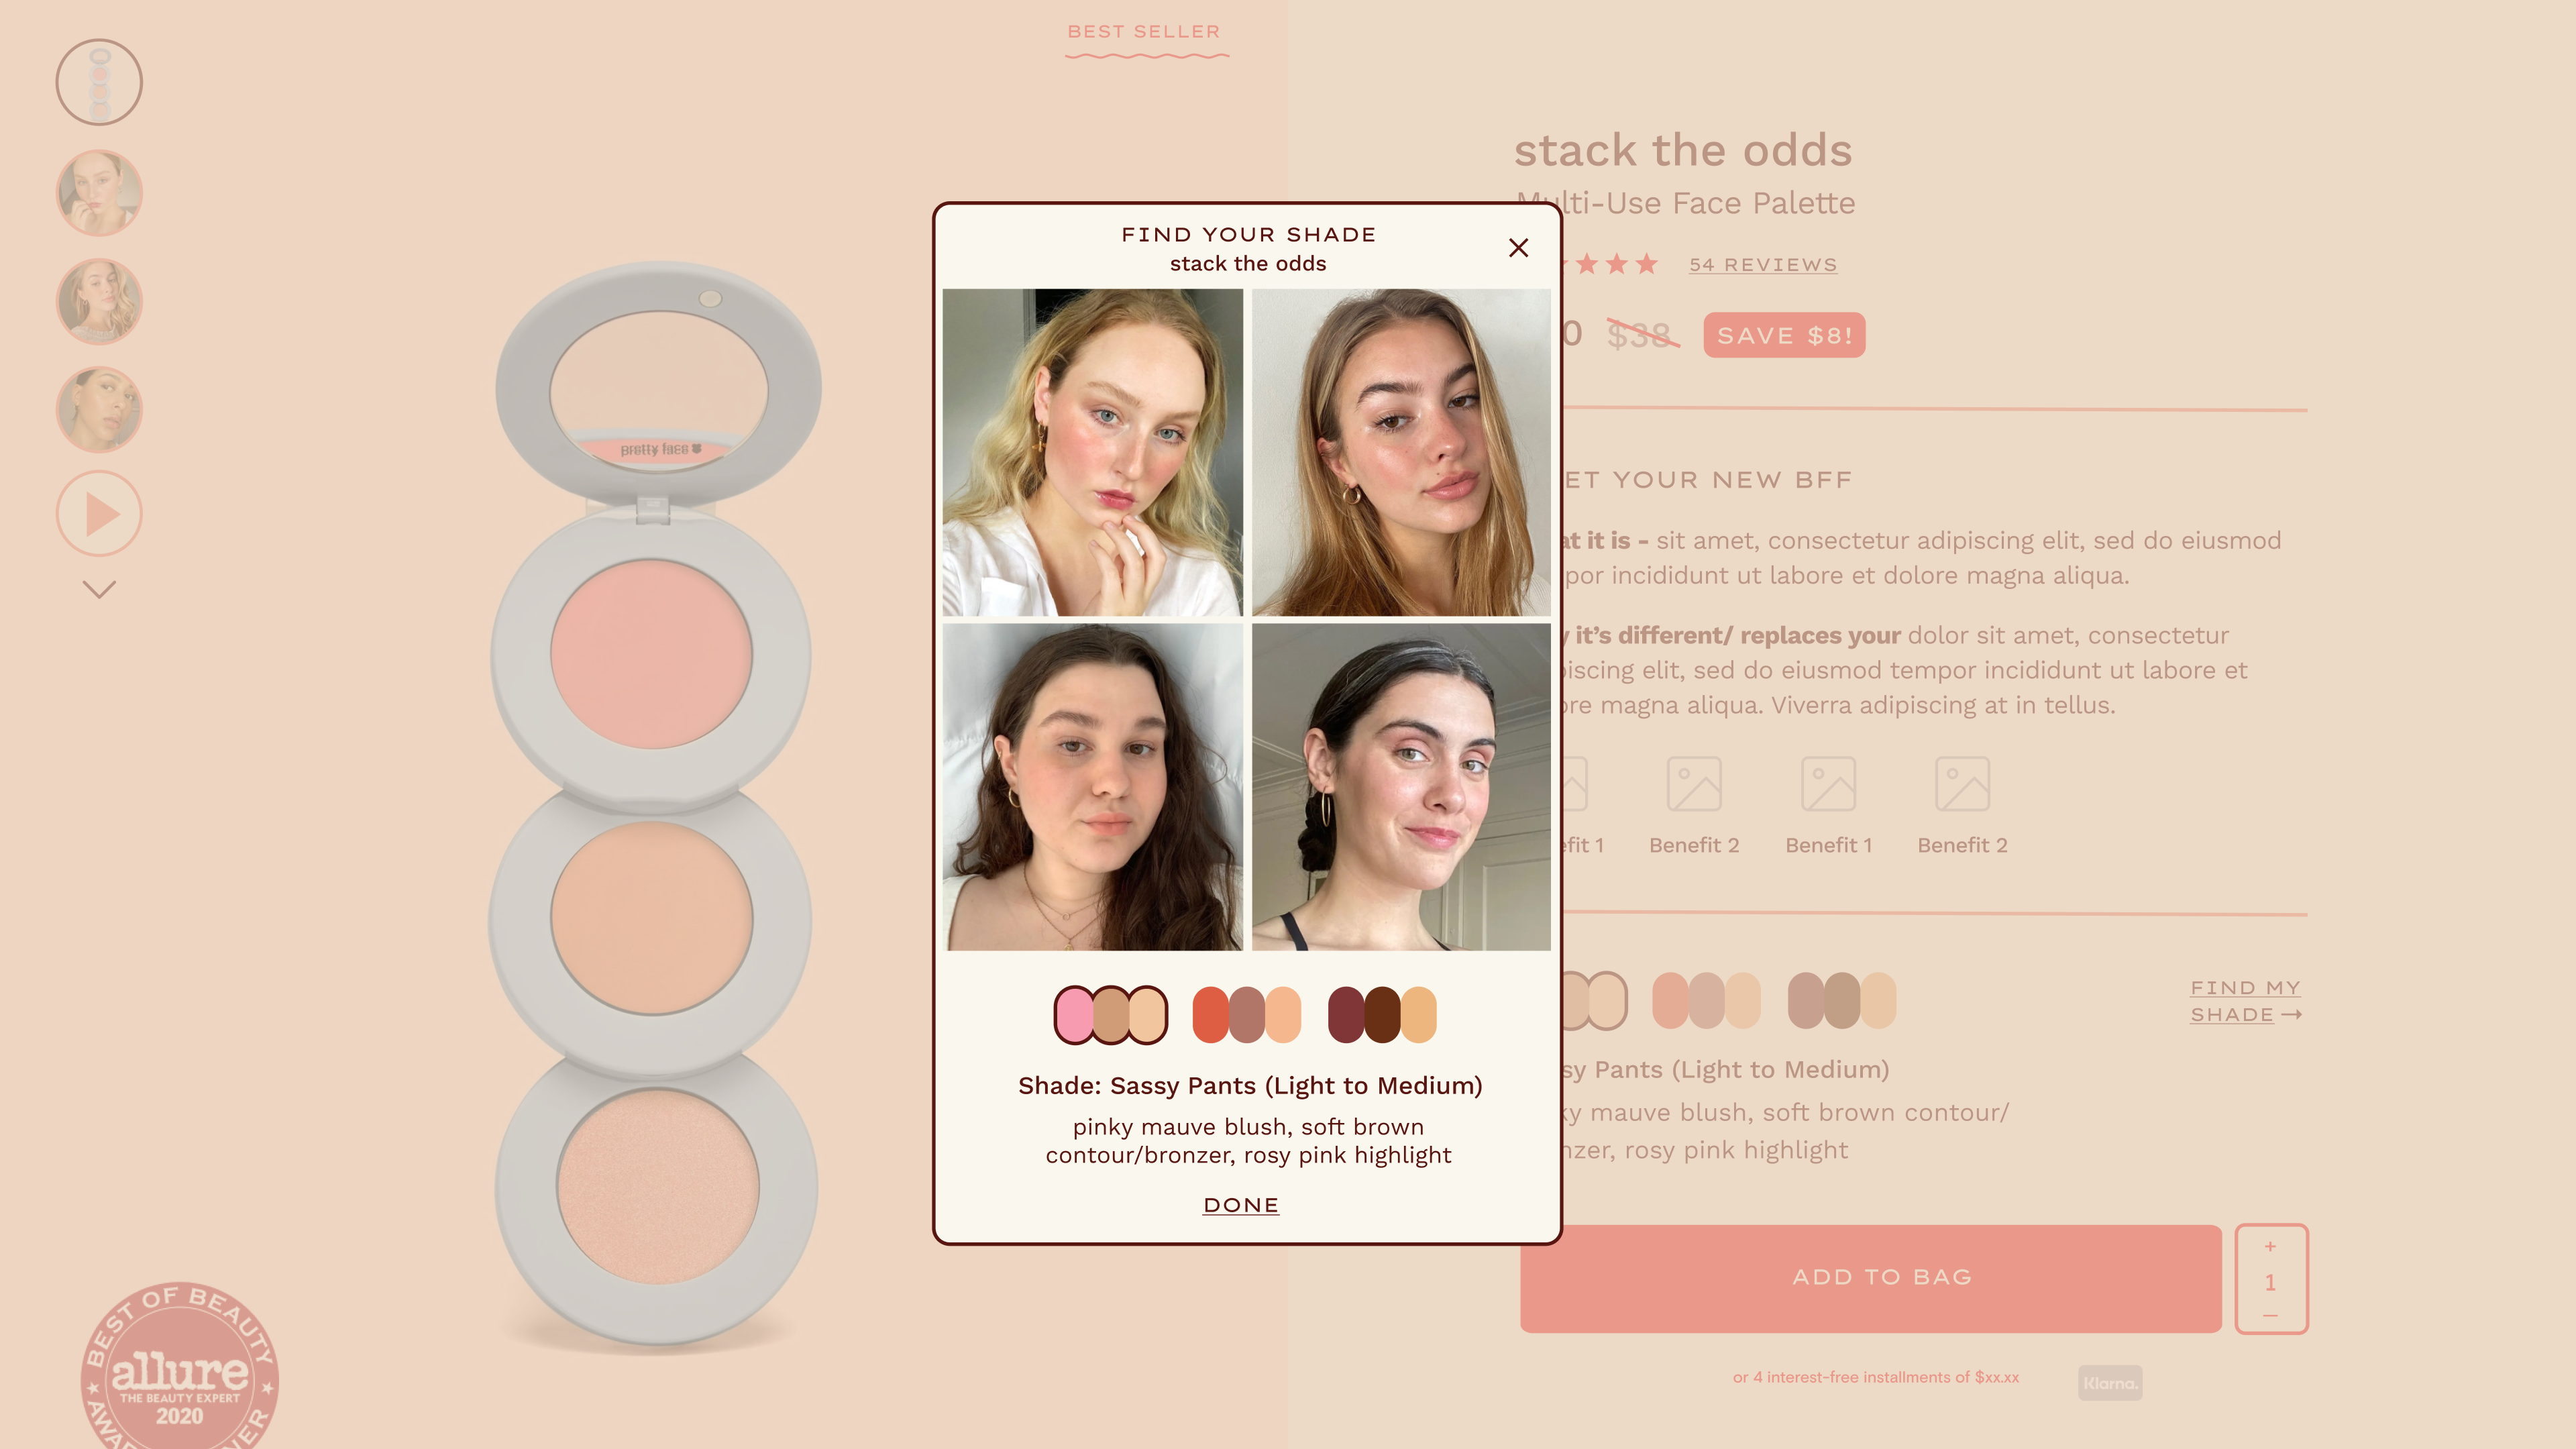Open the fourth model photo thumbnail
Viewport: 2576px width, 1449px height.
[x=99, y=409]
